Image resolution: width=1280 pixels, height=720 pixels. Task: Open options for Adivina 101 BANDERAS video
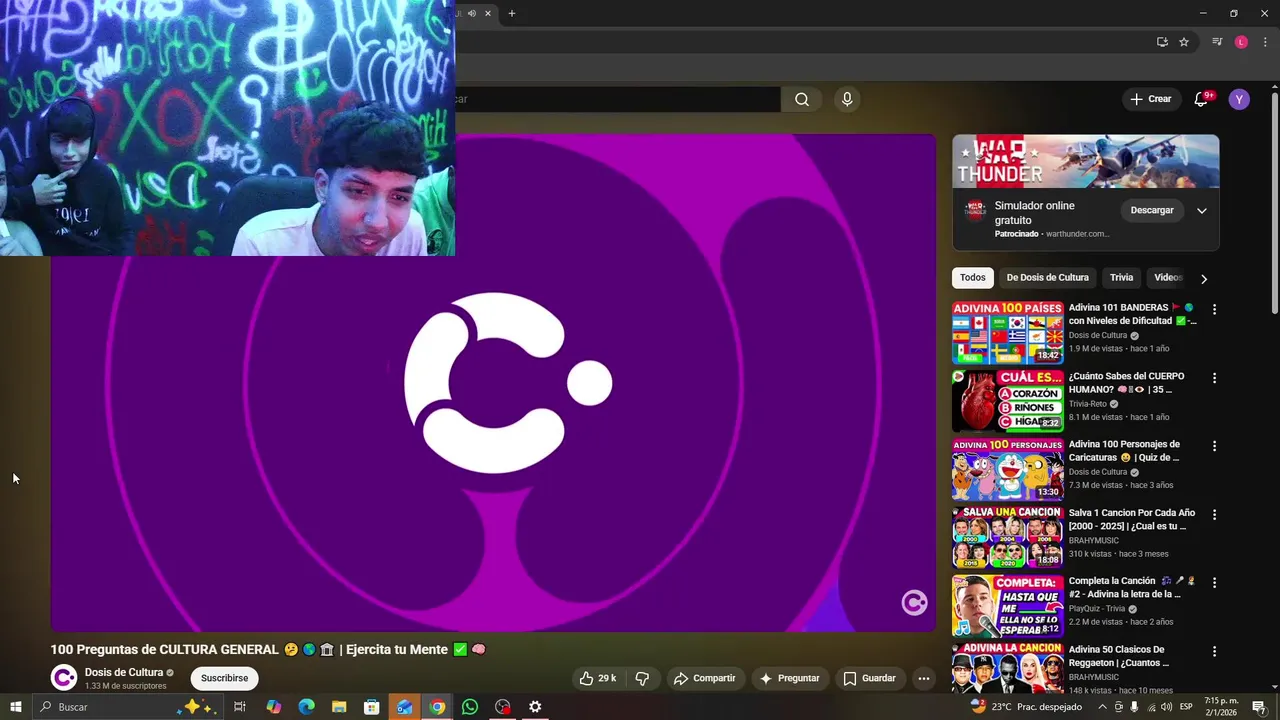1214,310
